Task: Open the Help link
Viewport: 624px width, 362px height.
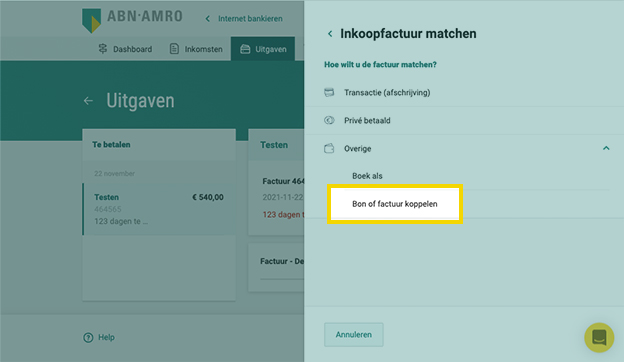Action: [106, 337]
